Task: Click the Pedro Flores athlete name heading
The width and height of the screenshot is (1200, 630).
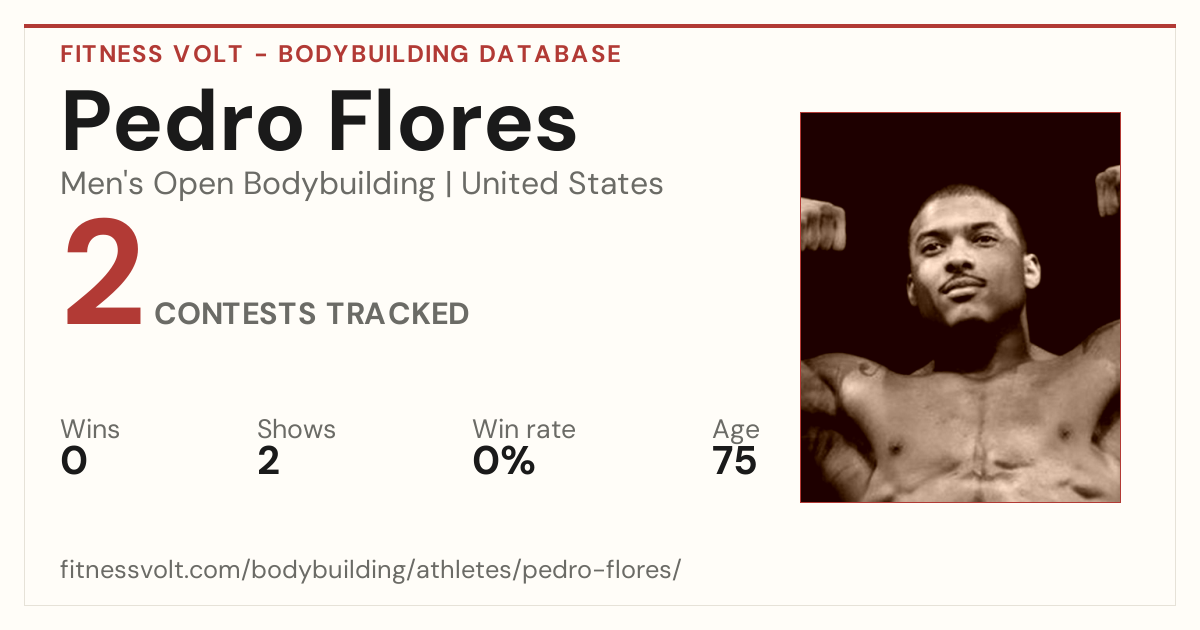Action: 319,122
